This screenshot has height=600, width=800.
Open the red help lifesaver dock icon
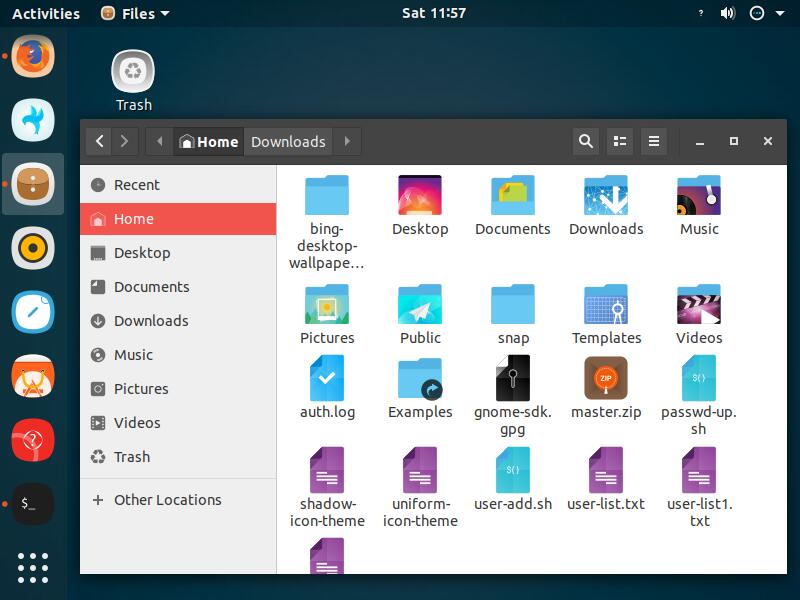click(x=33, y=440)
